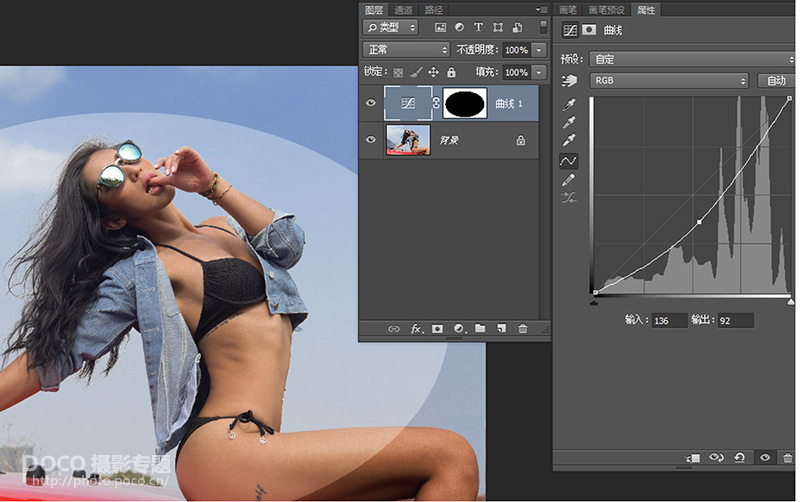The width and height of the screenshot is (800, 502).
Task: Filter layers by pixel layers icon
Action: pyautogui.click(x=440, y=27)
